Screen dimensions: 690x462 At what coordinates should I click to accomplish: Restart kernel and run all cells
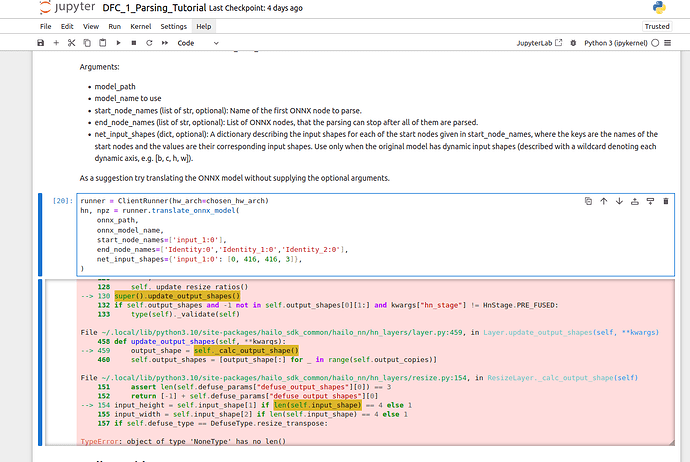tap(165, 44)
